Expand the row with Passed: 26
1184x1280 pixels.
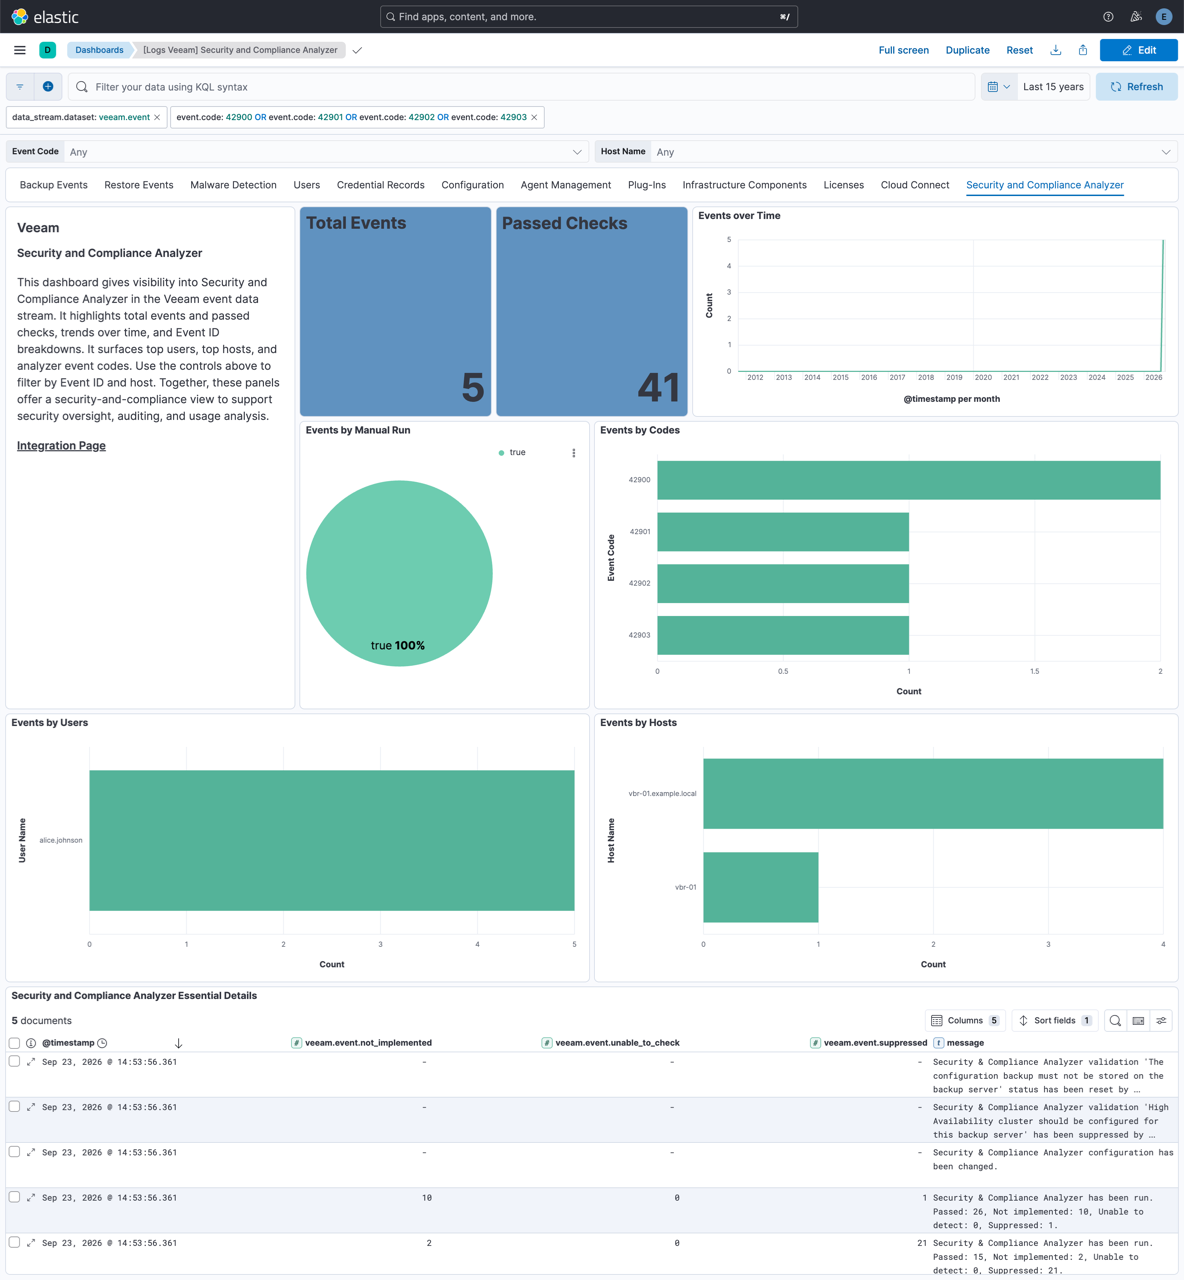[x=31, y=1197]
